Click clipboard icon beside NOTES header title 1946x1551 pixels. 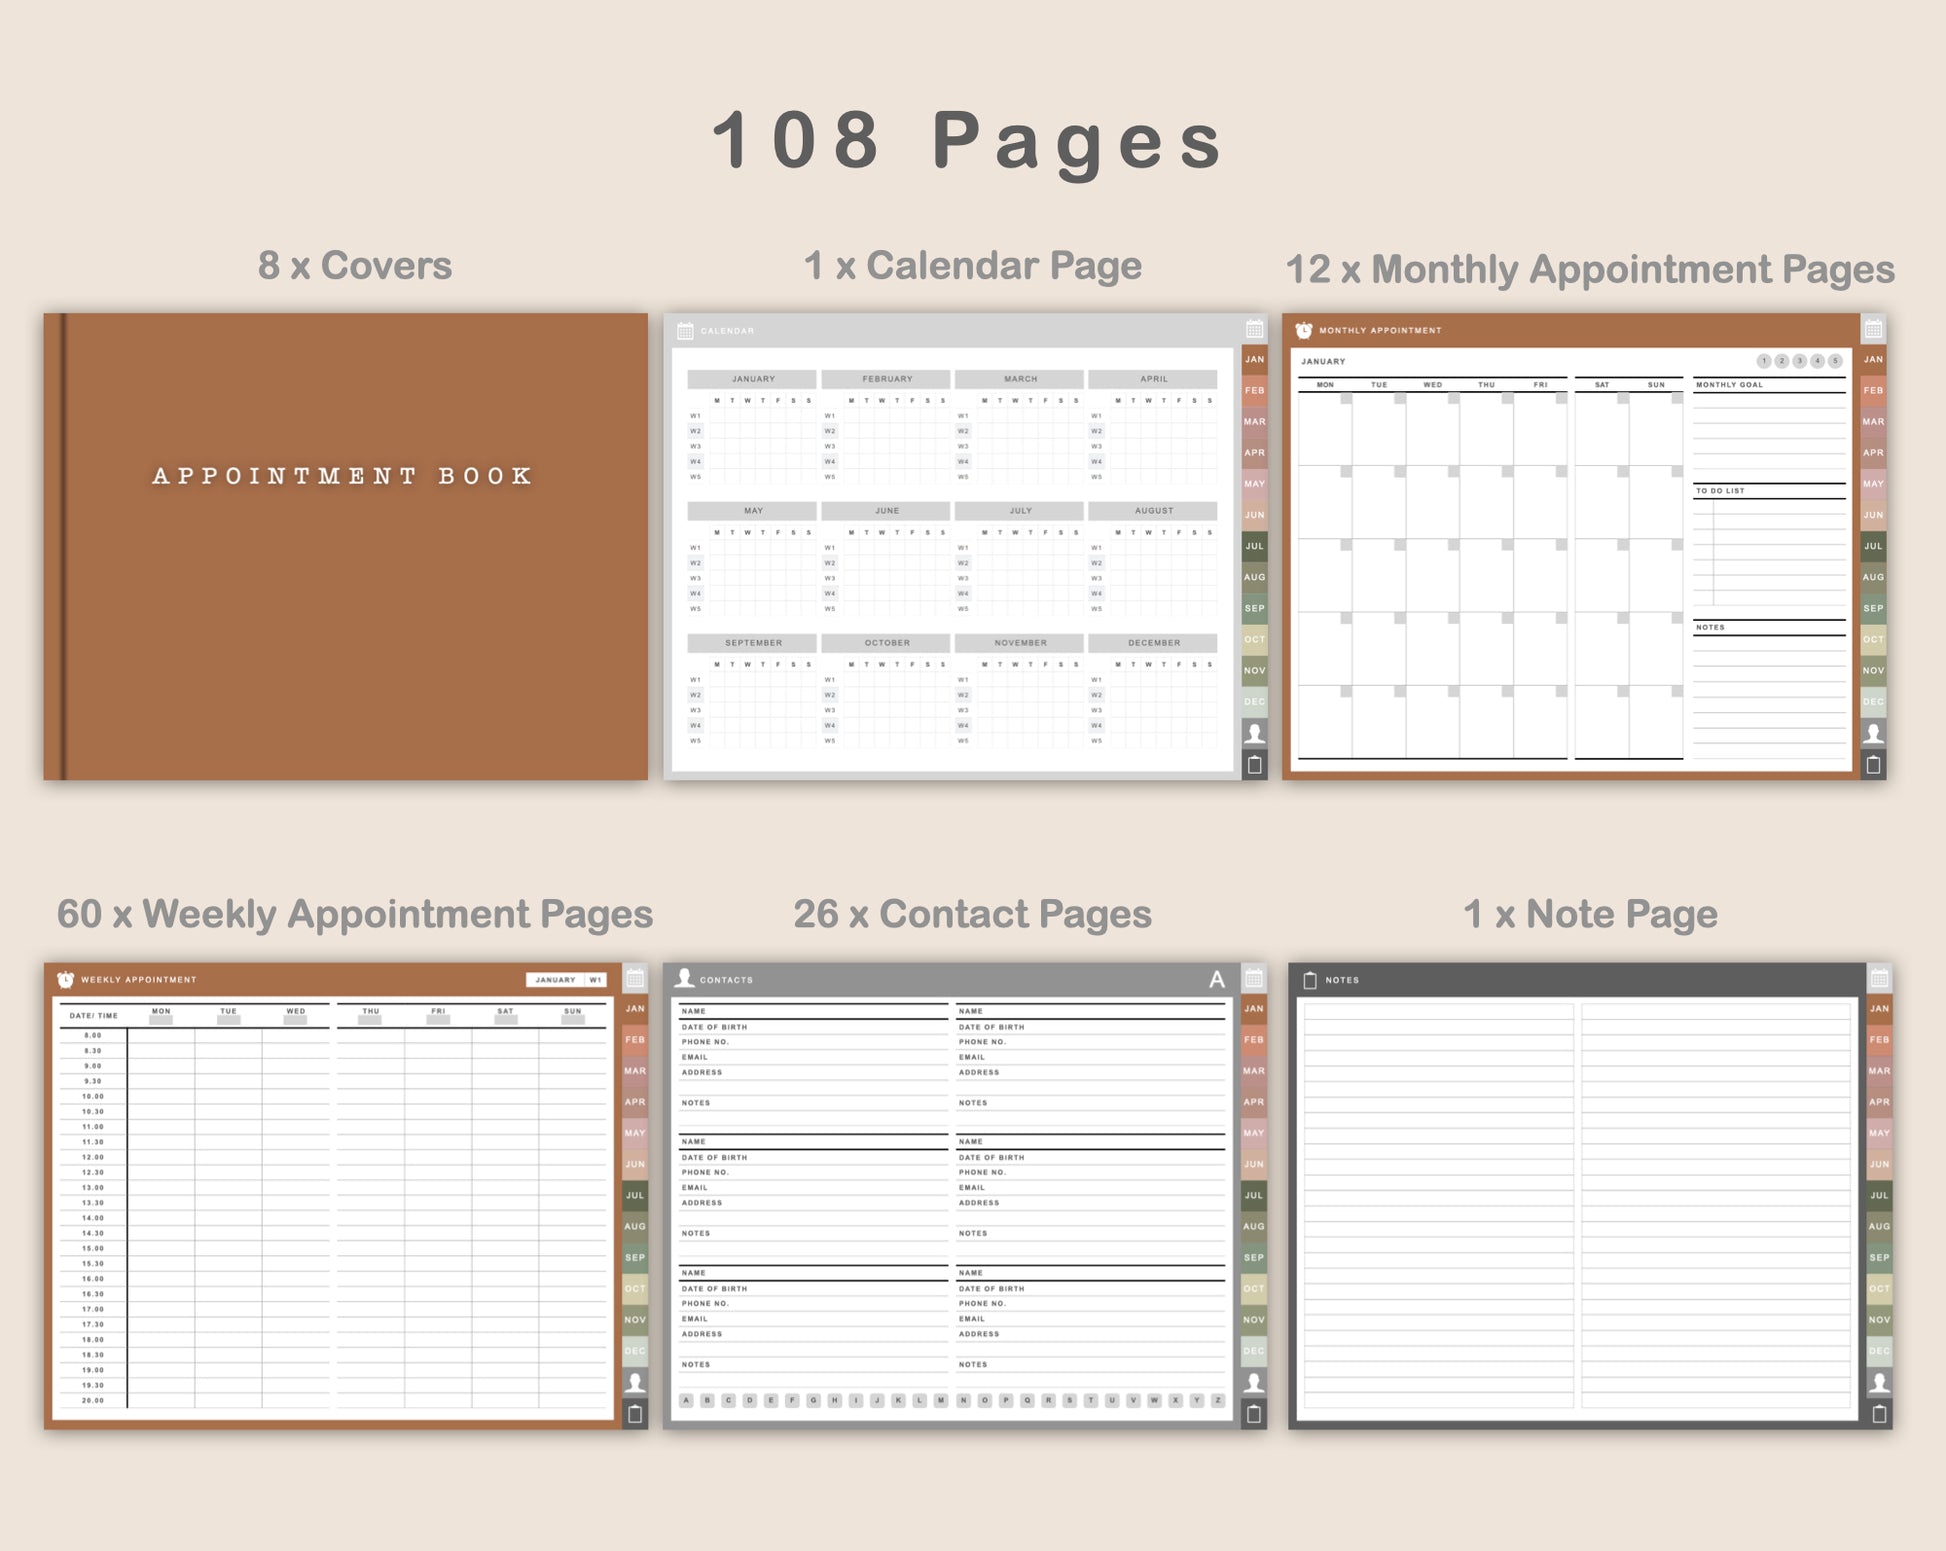[x=1310, y=980]
